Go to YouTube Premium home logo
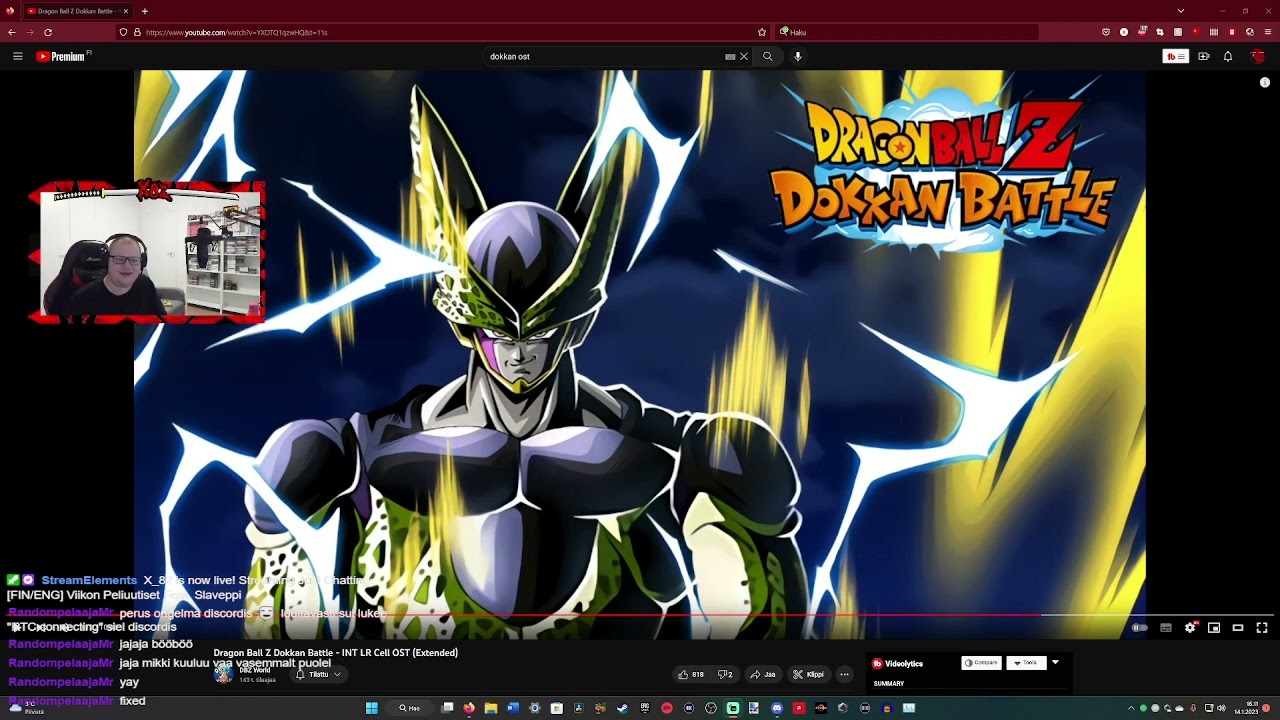 62,56
